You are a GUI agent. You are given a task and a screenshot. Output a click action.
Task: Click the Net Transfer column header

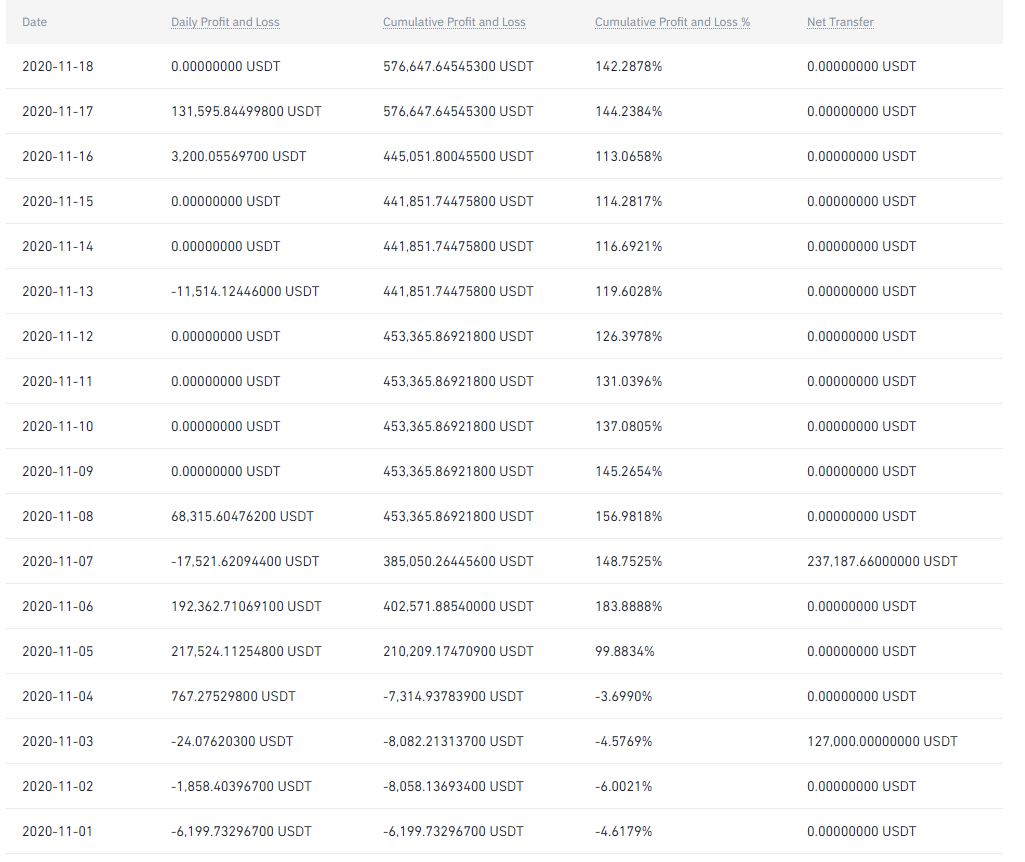tap(840, 22)
